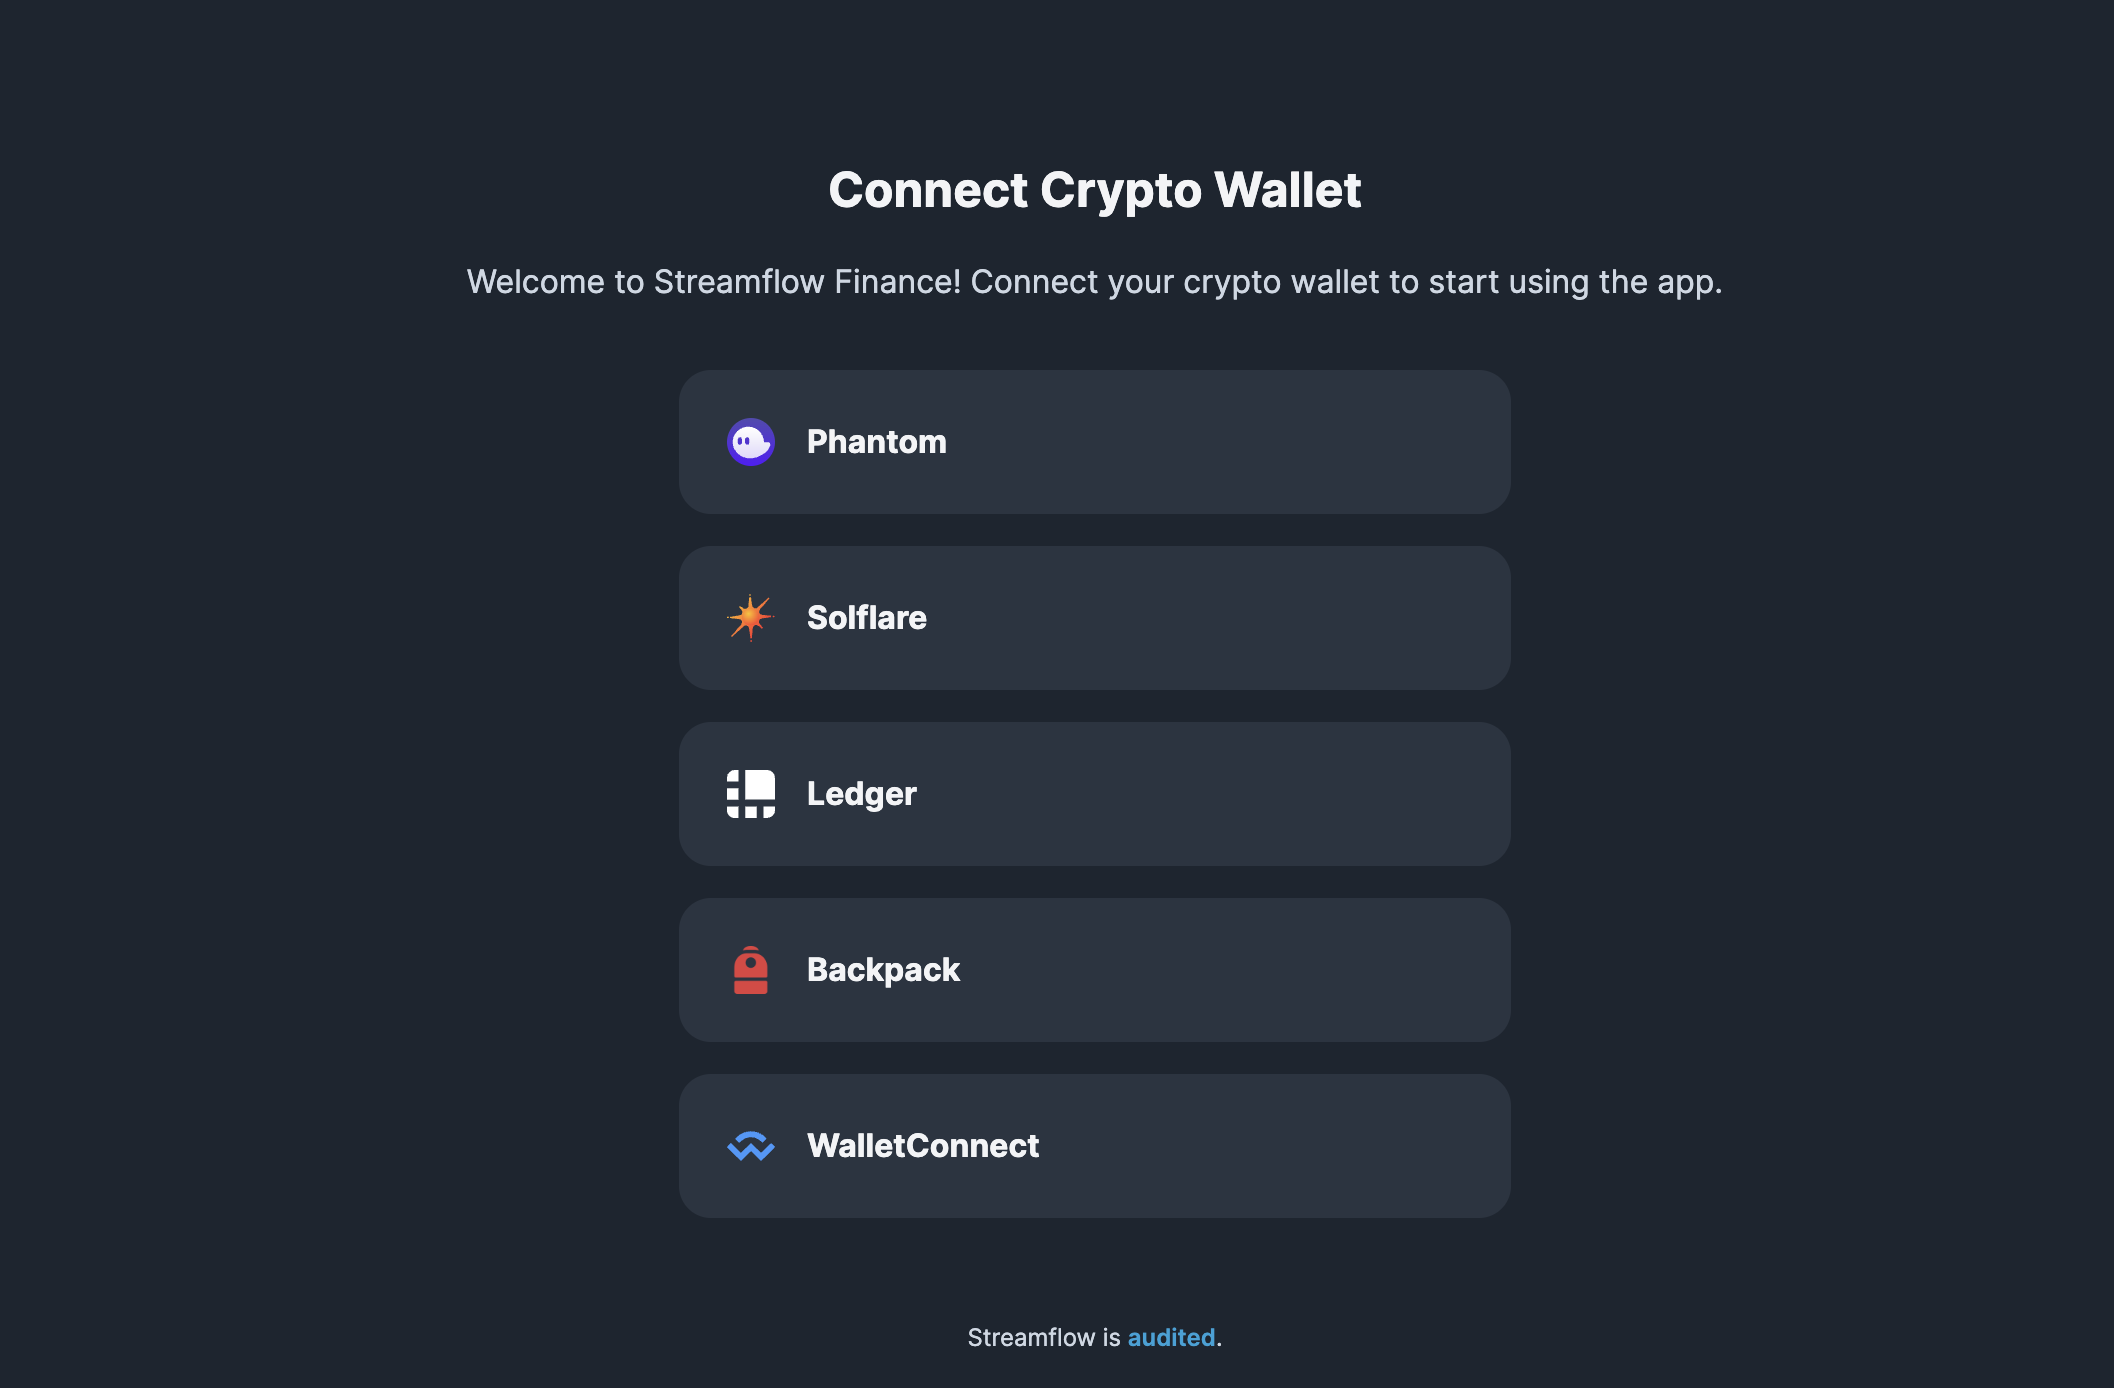The image size is (2114, 1388).
Task: Click the Phantom ghost logo icon
Action: (751, 442)
